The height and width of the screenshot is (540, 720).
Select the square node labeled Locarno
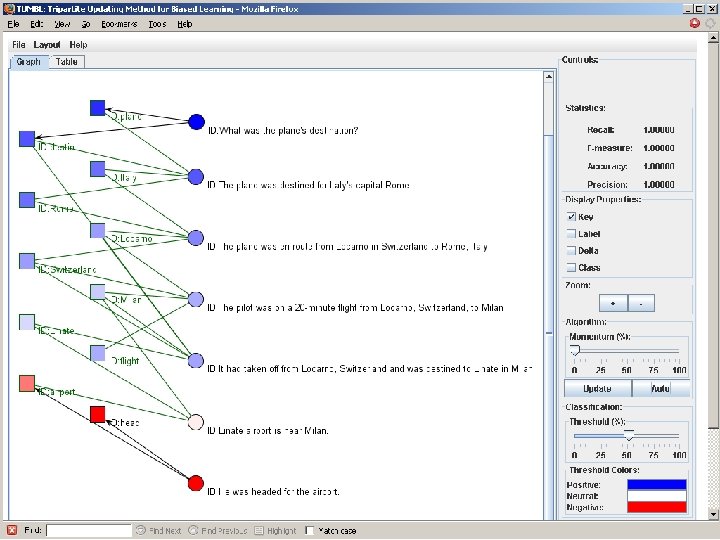pyautogui.click(x=97, y=231)
